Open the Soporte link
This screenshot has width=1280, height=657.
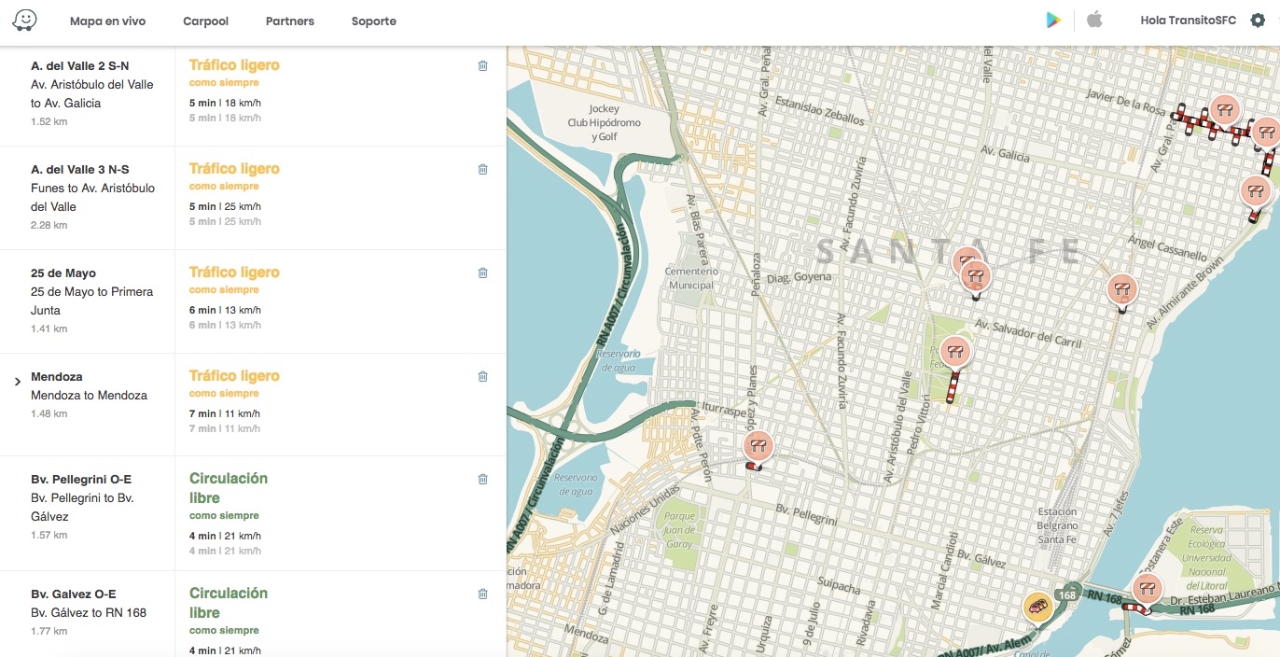pos(373,21)
